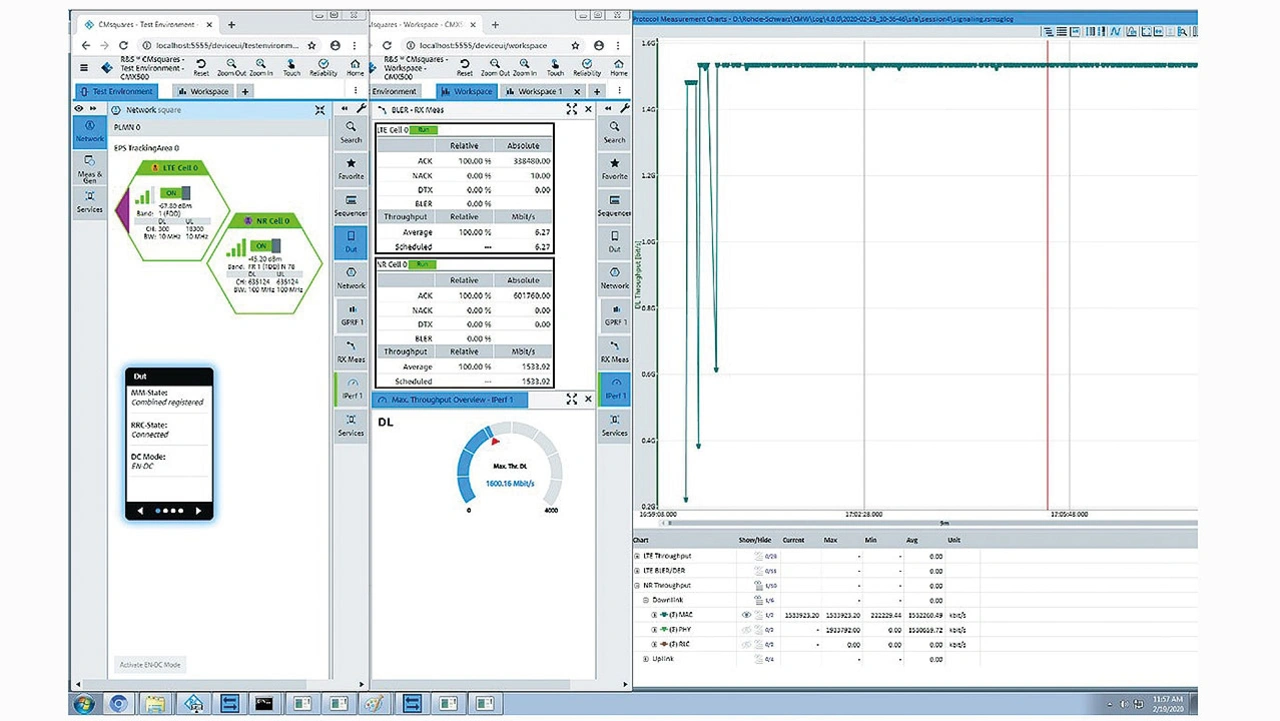Viewport: 1280px width, 721px height.
Task: Open Meas & Gen in left sidebar
Action: [89, 167]
